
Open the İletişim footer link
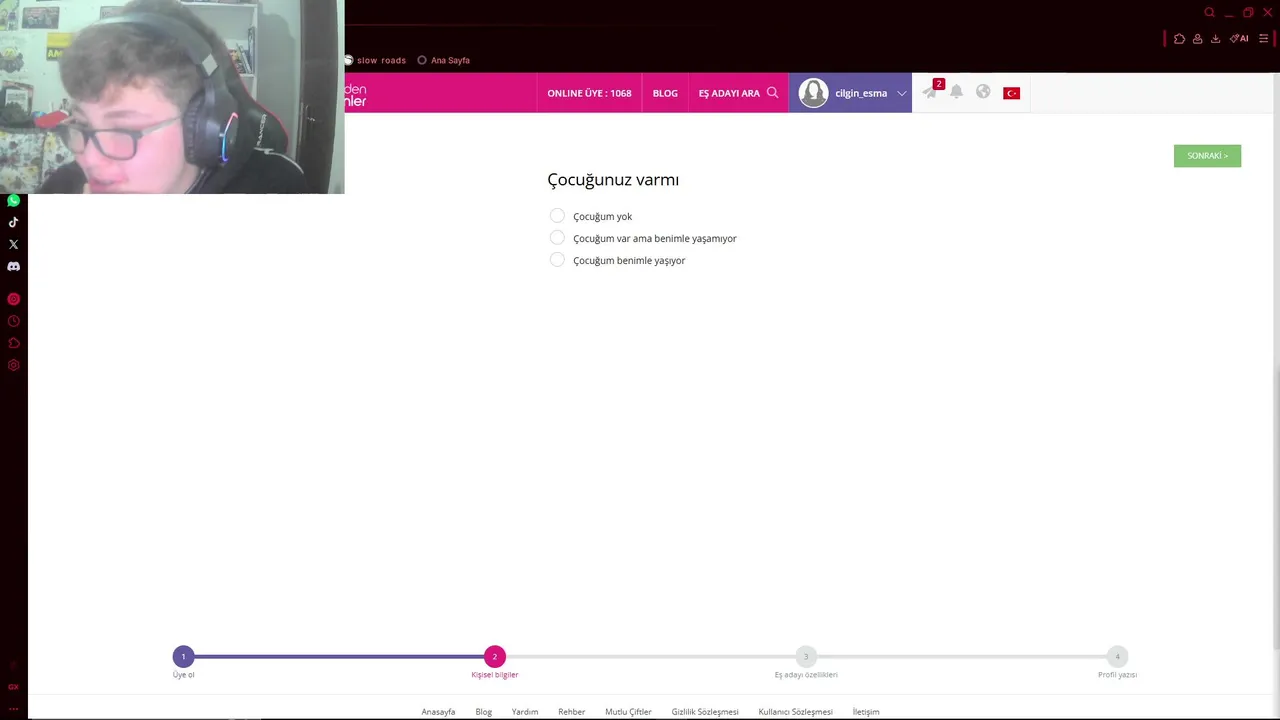(x=866, y=712)
